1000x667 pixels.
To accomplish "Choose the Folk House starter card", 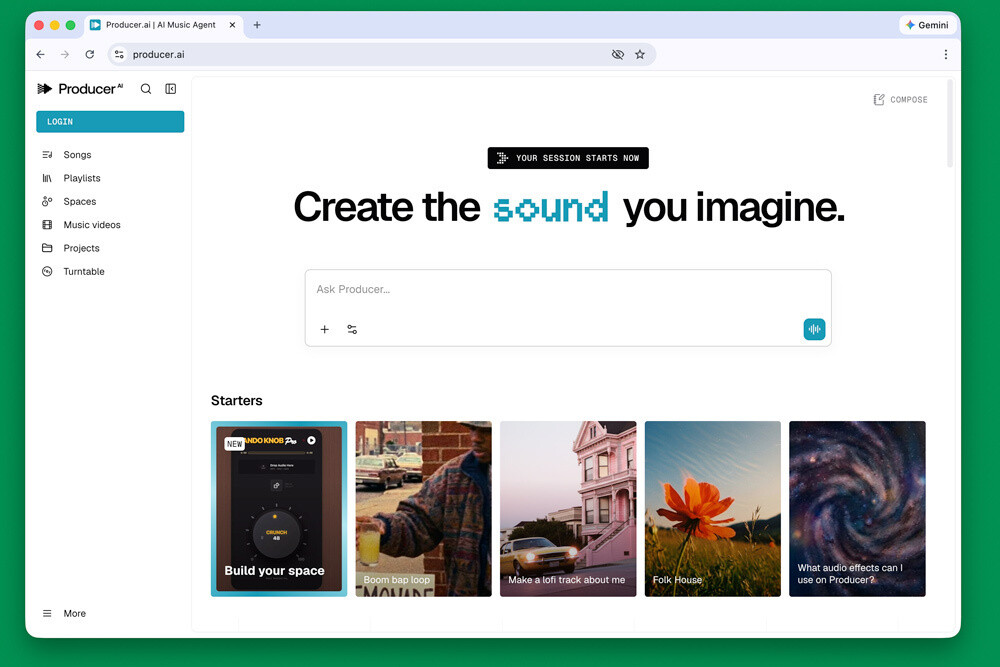I will coord(712,509).
